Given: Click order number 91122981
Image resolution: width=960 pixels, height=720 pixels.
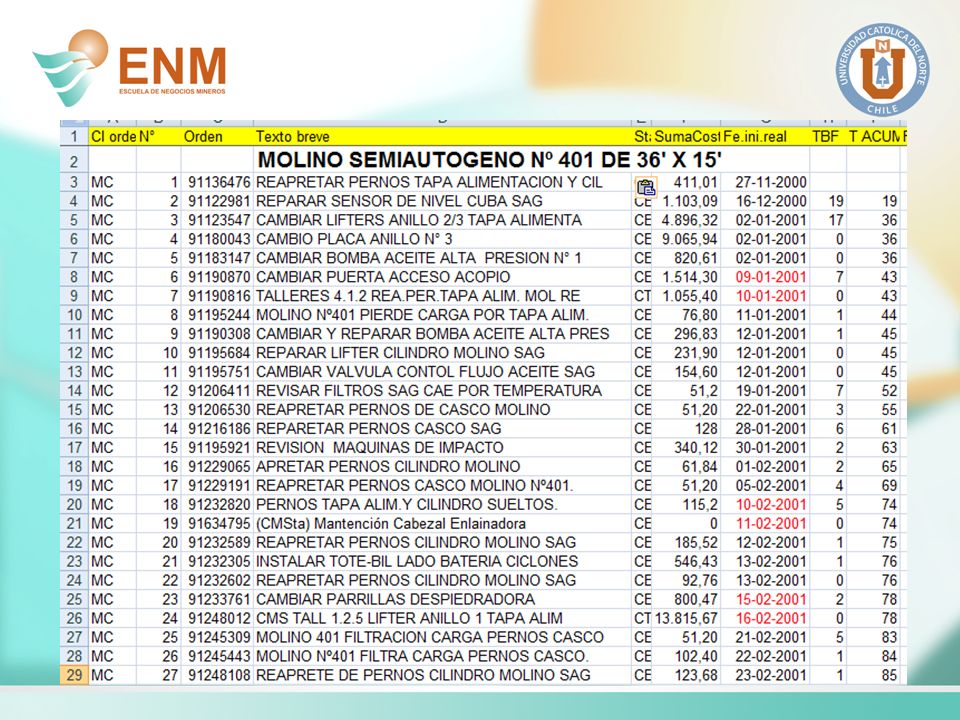Looking at the screenshot, I should 219,201.
